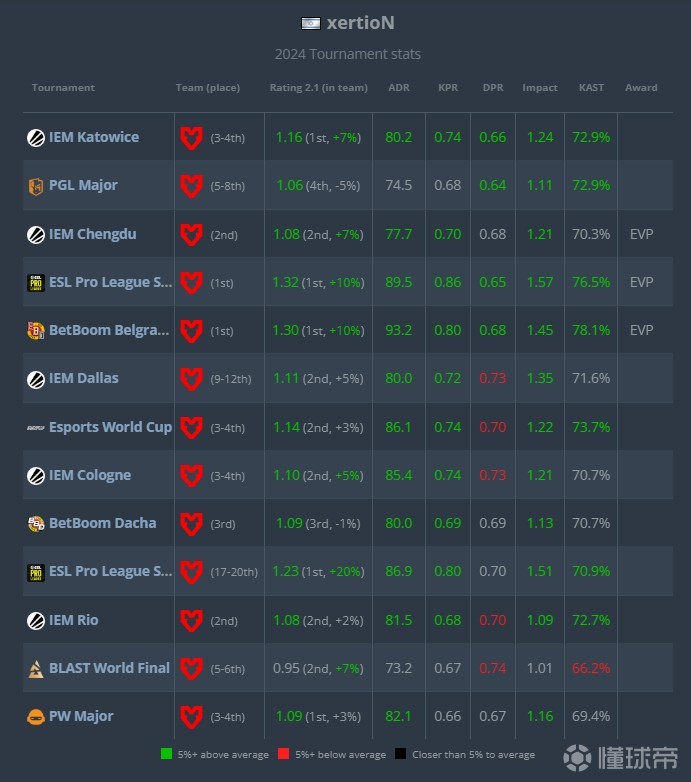Click the Esports World Cup logo icon

click(35, 427)
